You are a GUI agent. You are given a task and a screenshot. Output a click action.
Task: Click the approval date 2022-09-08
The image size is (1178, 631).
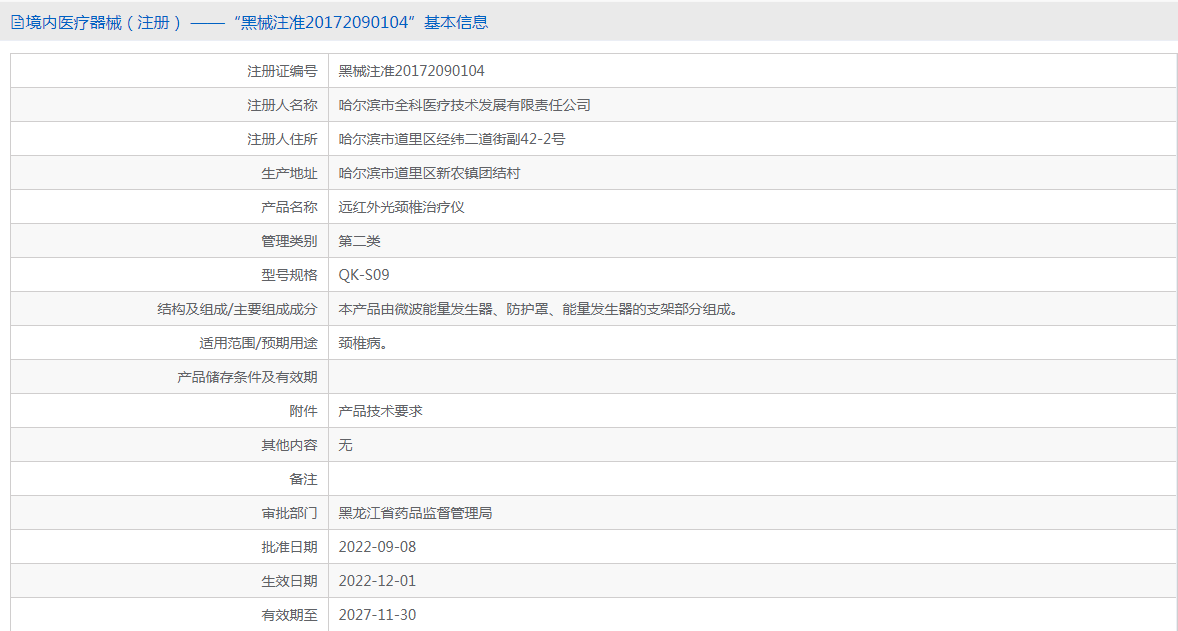click(377, 547)
